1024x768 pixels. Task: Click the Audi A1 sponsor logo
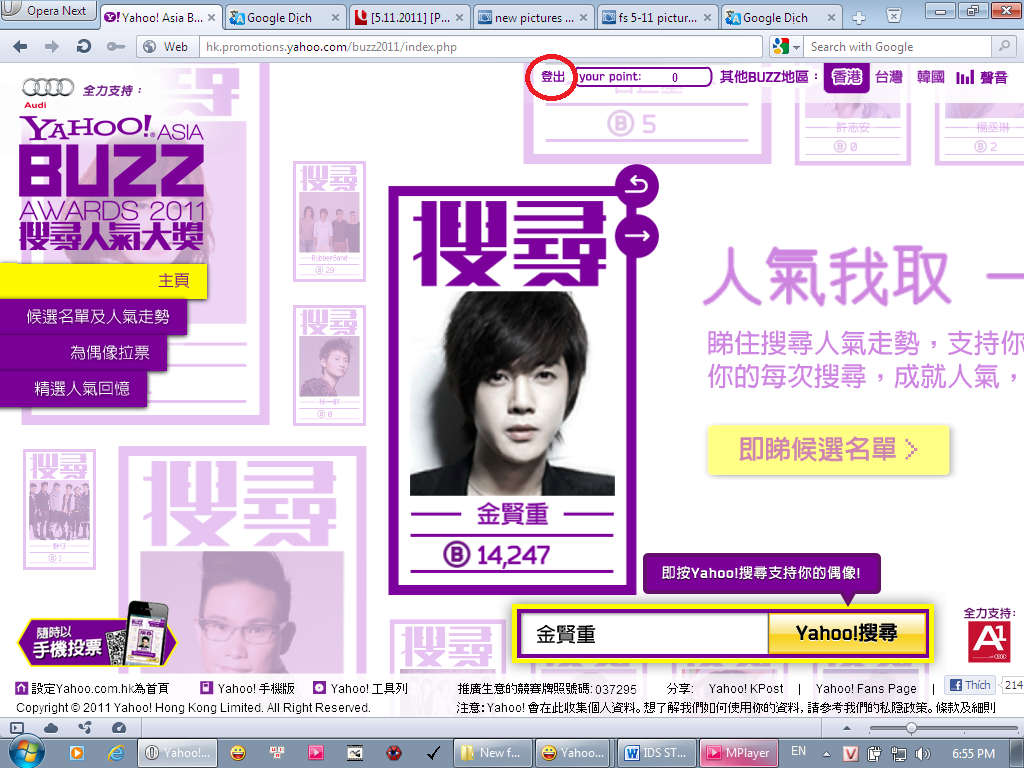click(989, 641)
